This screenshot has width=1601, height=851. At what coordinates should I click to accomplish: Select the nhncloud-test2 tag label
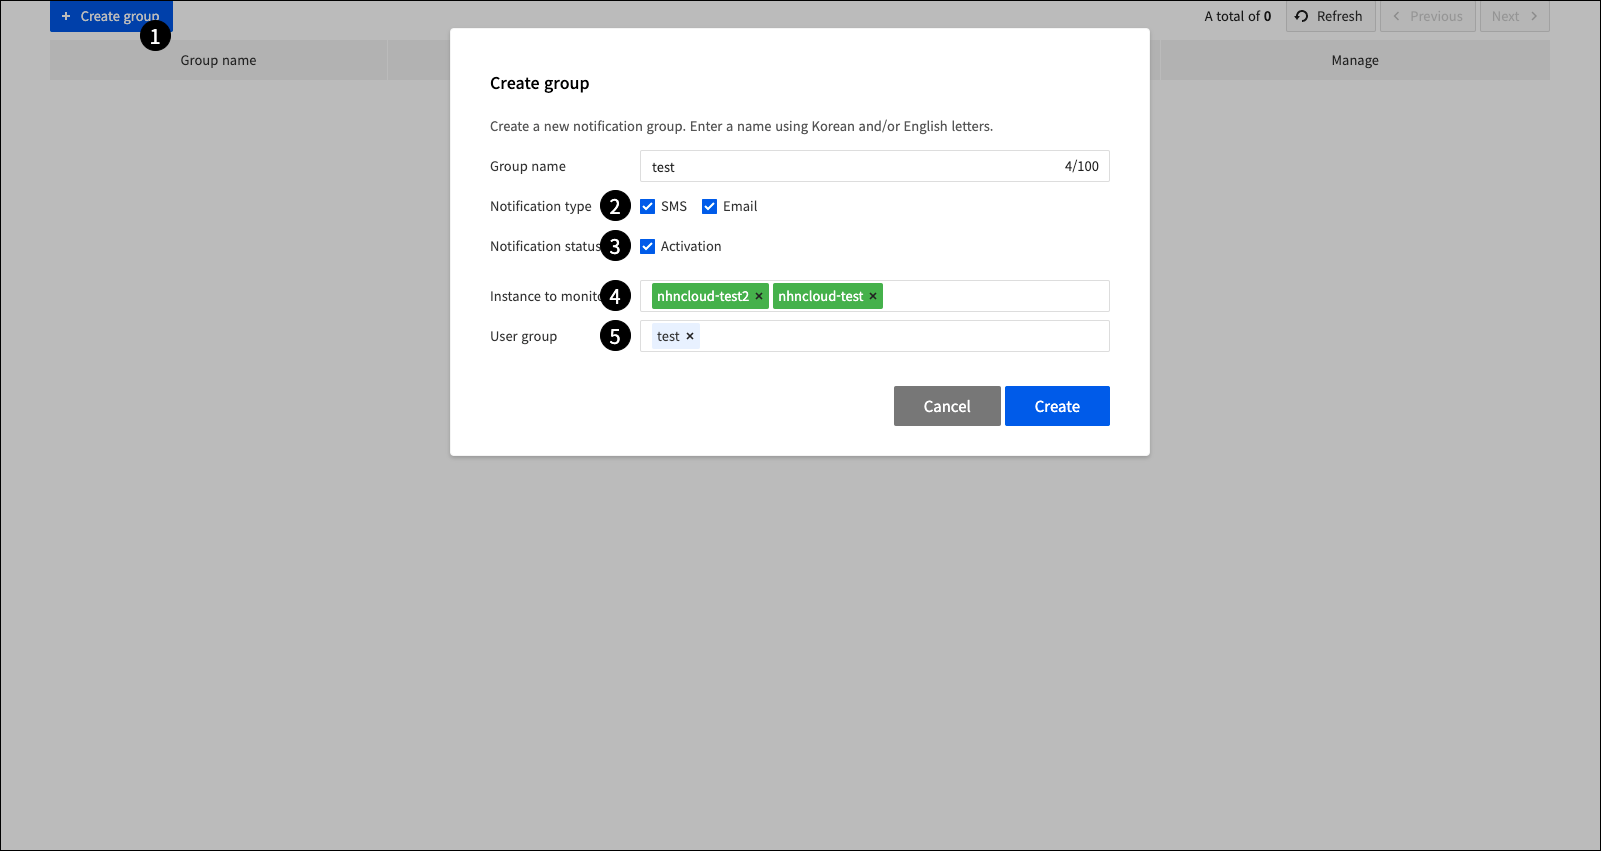coord(703,296)
